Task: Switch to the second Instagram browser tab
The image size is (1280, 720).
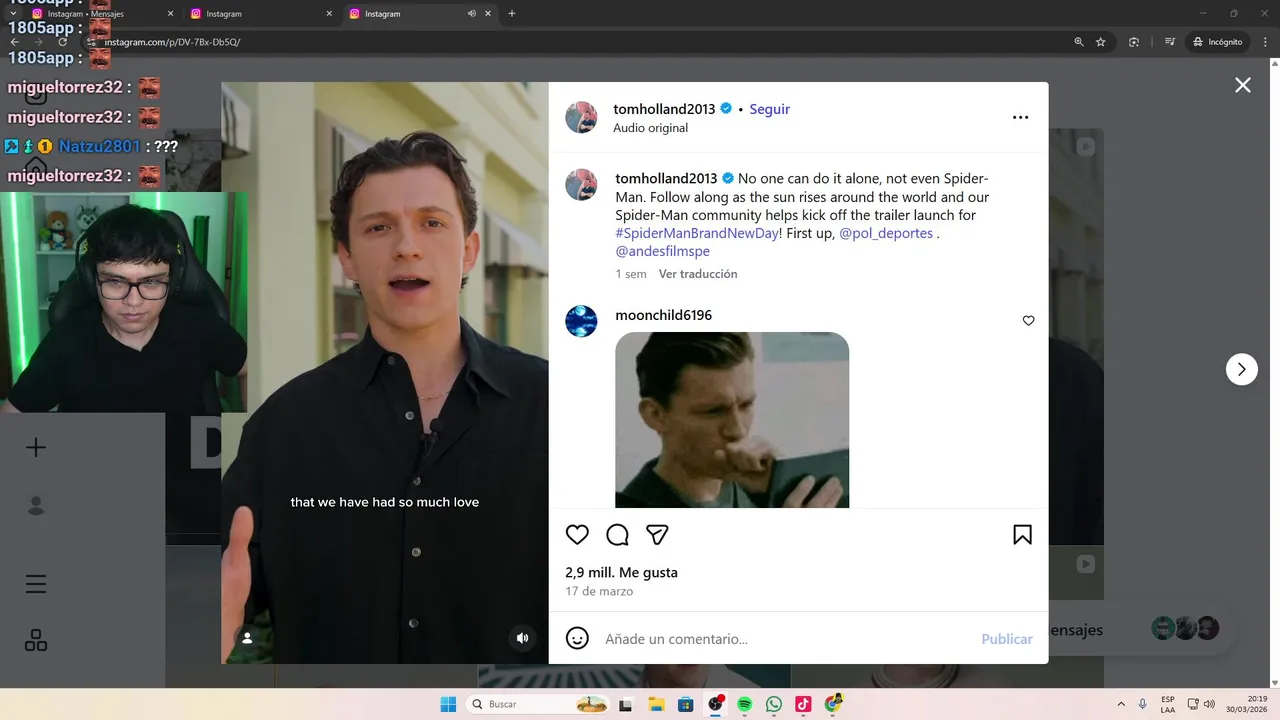Action: [262, 14]
